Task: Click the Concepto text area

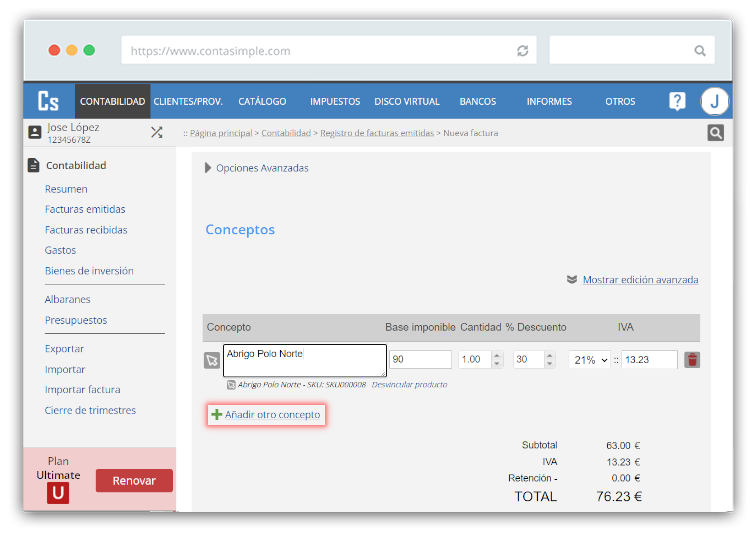Action: point(305,360)
